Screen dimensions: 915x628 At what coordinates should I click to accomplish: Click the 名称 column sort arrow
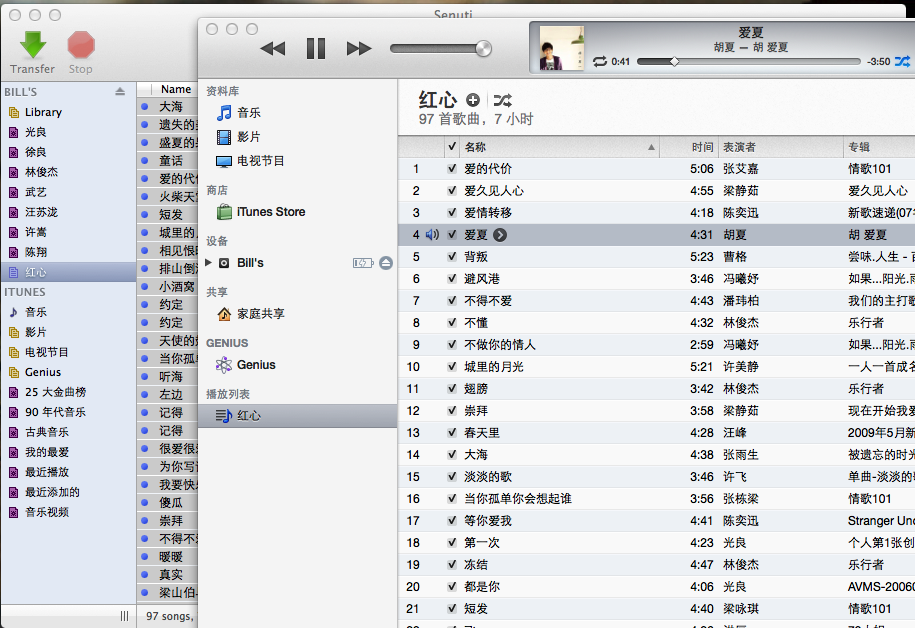(651, 148)
